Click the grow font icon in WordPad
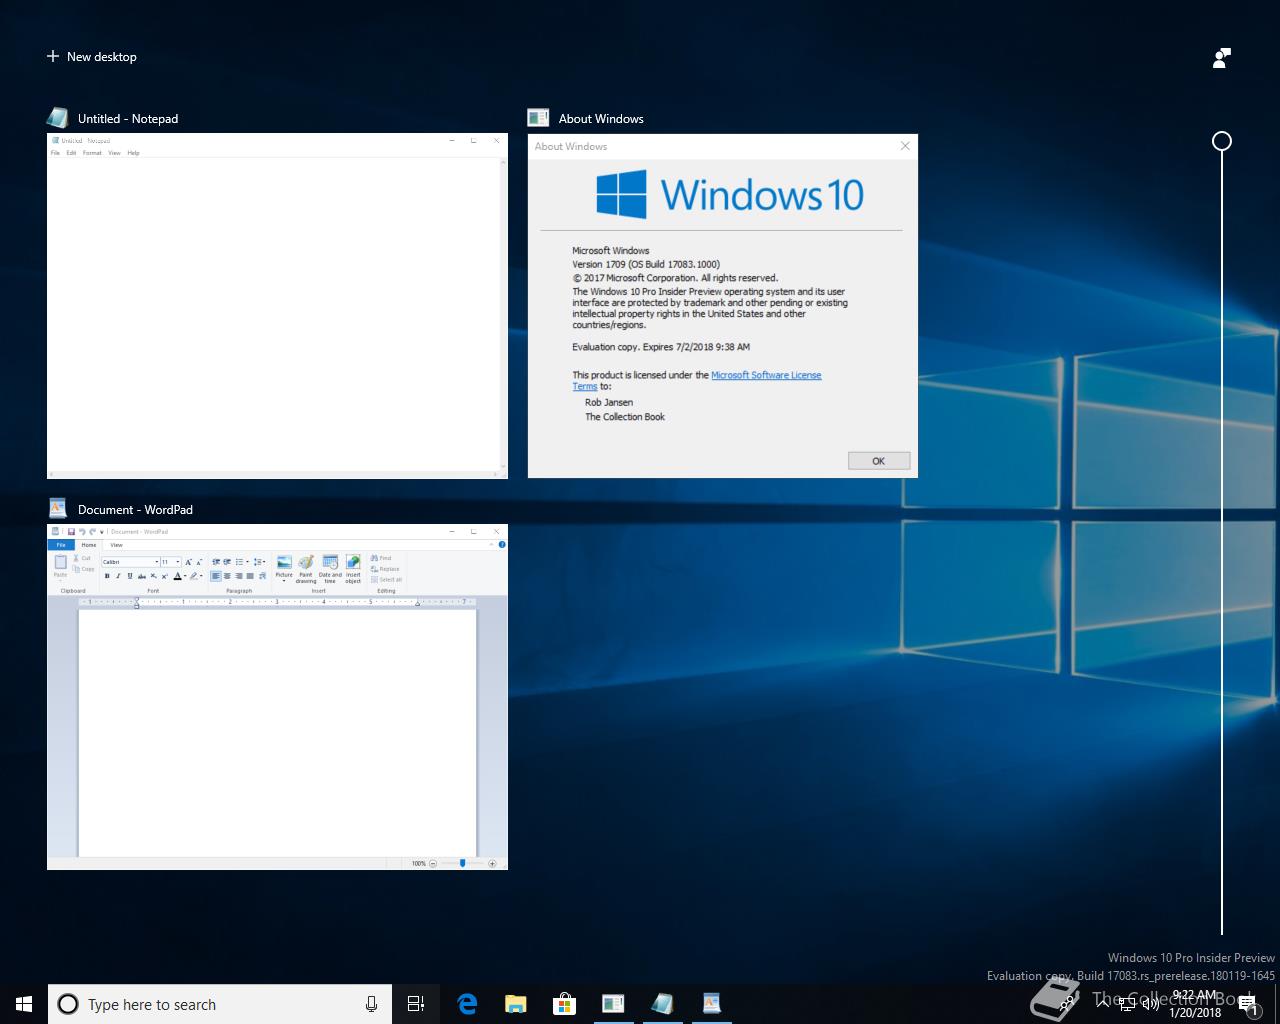Image resolution: width=1280 pixels, height=1024 pixels. click(188, 562)
